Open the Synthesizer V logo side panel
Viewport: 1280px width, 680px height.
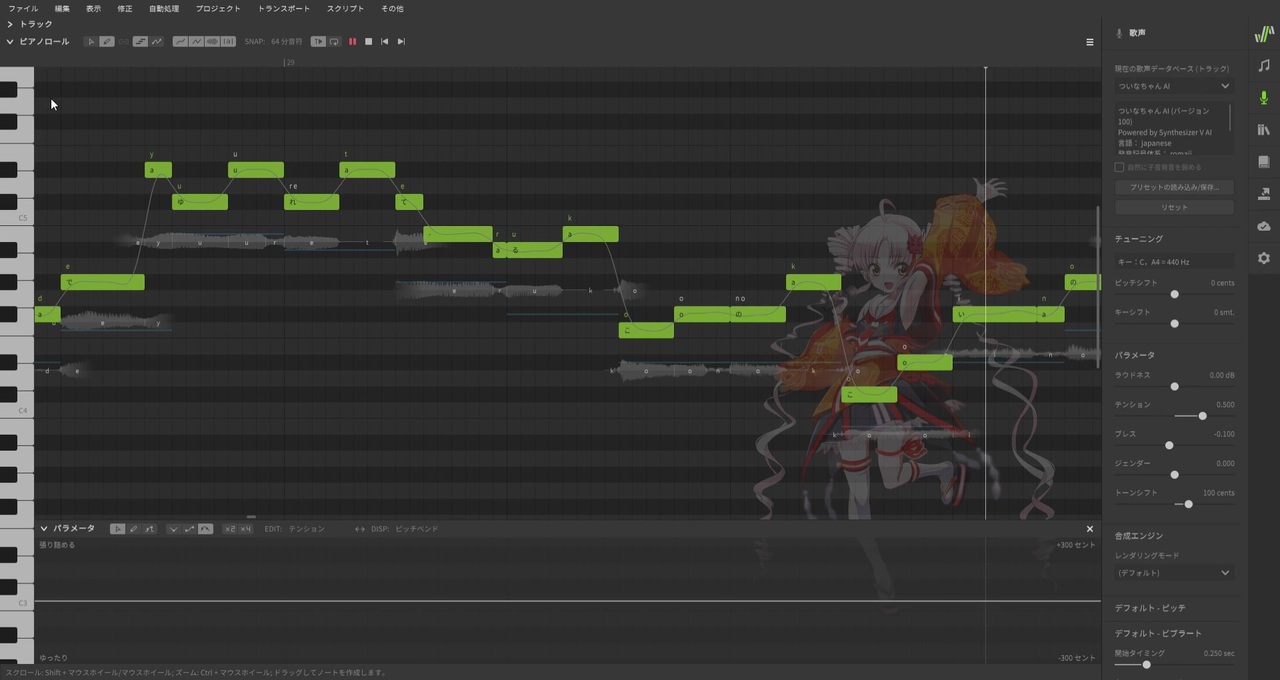coord(1264,34)
